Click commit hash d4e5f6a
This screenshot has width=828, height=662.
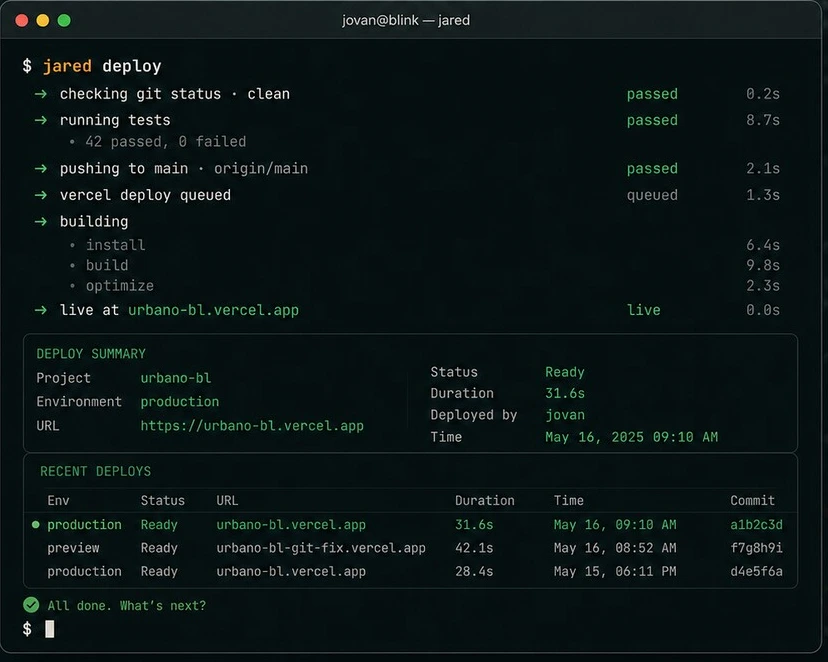(x=756, y=571)
